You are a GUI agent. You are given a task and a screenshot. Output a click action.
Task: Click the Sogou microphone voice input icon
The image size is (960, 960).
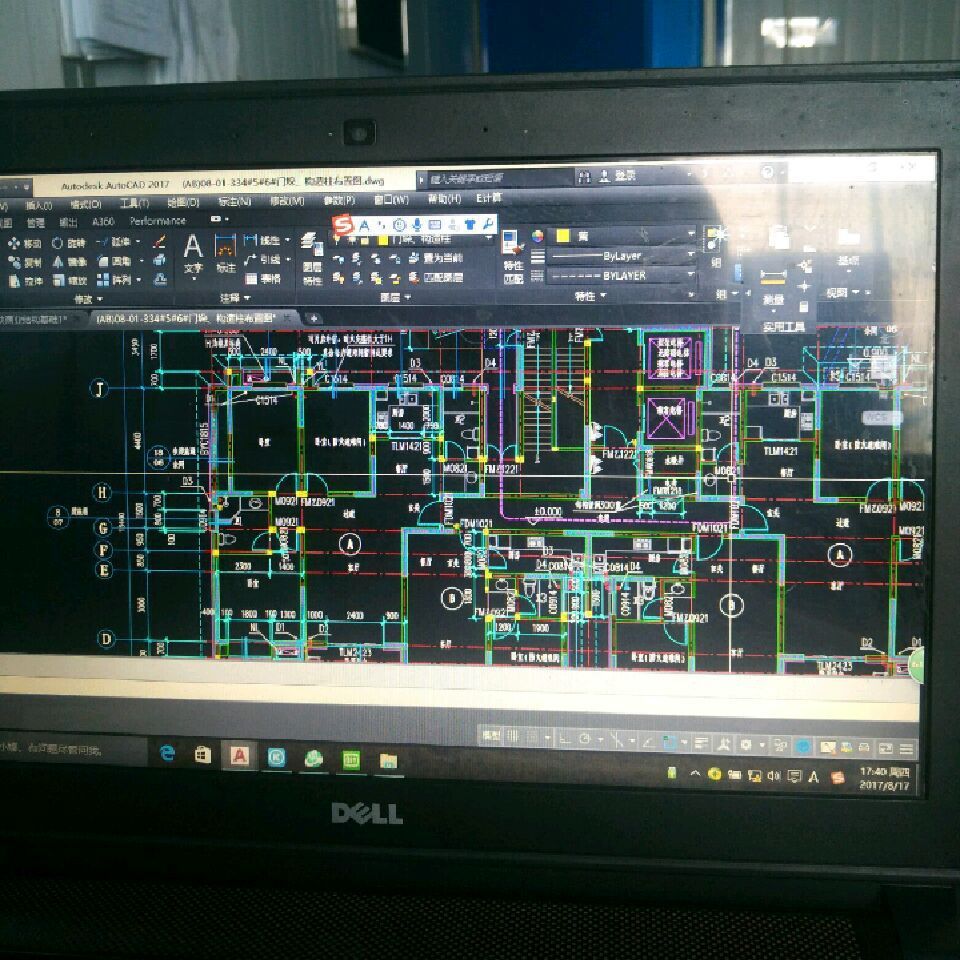click(x=416, y=225)
